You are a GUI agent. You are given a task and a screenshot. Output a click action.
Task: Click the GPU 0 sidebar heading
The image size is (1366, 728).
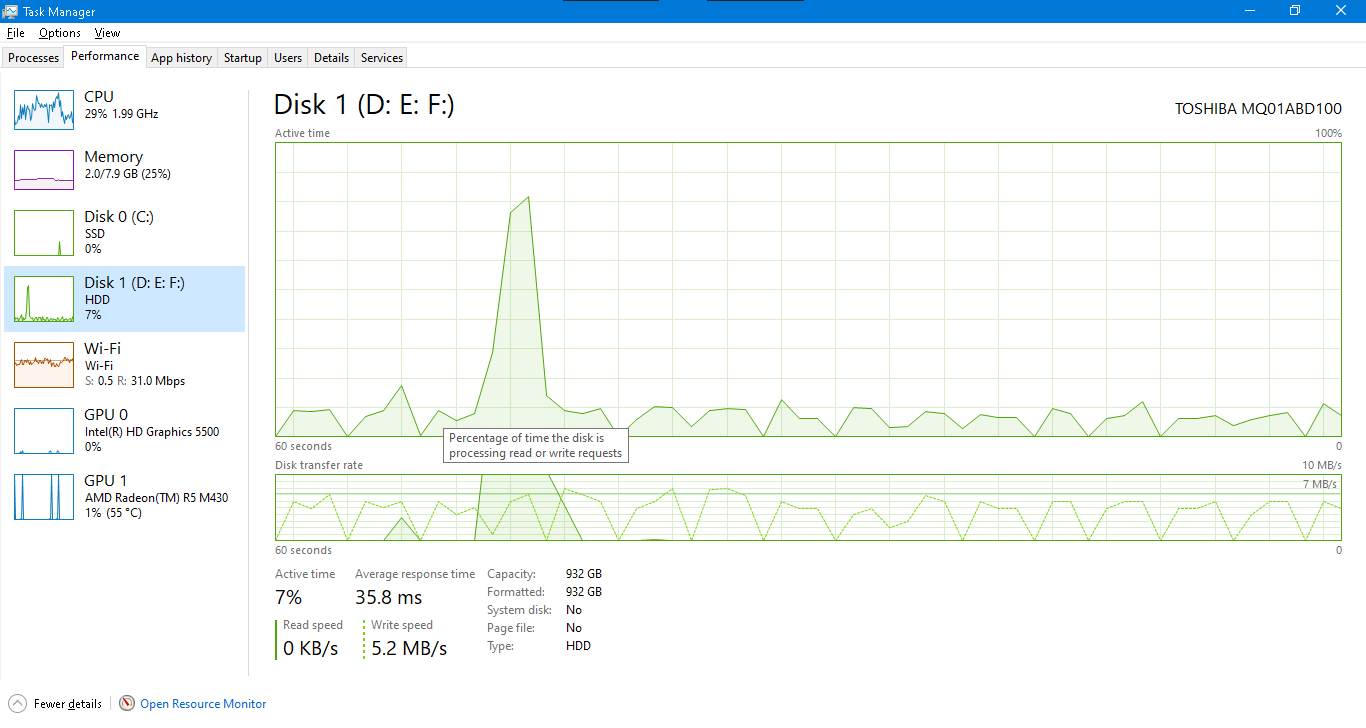[106, 414]
